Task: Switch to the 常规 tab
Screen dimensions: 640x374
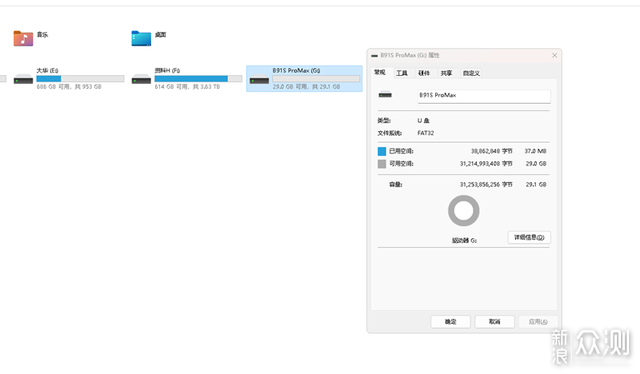Action: (380, 72)
